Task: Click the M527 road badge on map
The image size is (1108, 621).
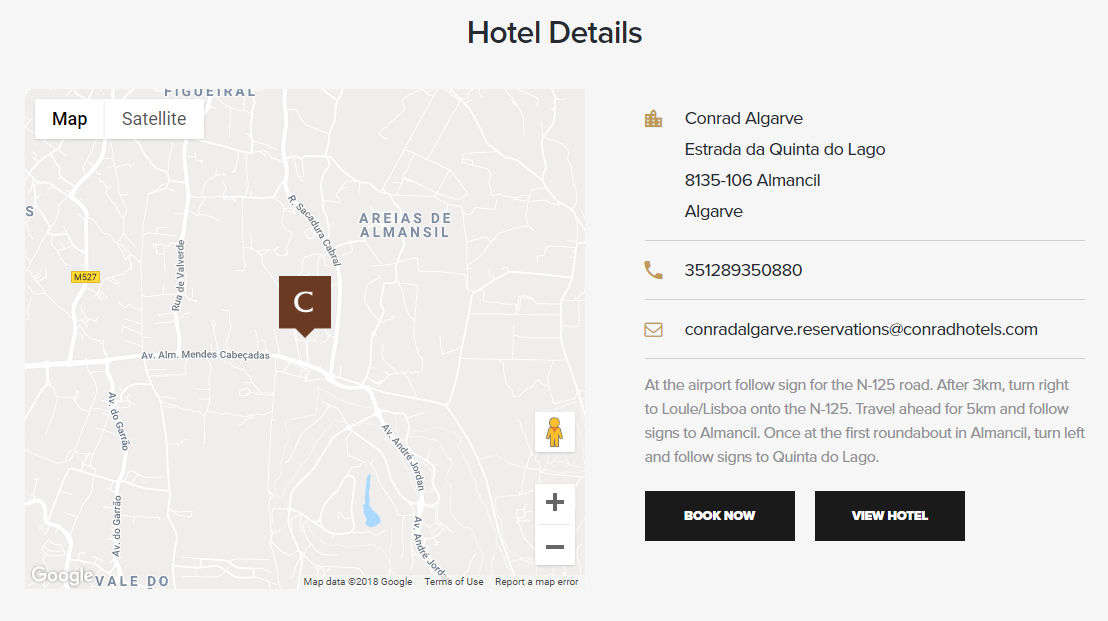Action: (86, 277)
